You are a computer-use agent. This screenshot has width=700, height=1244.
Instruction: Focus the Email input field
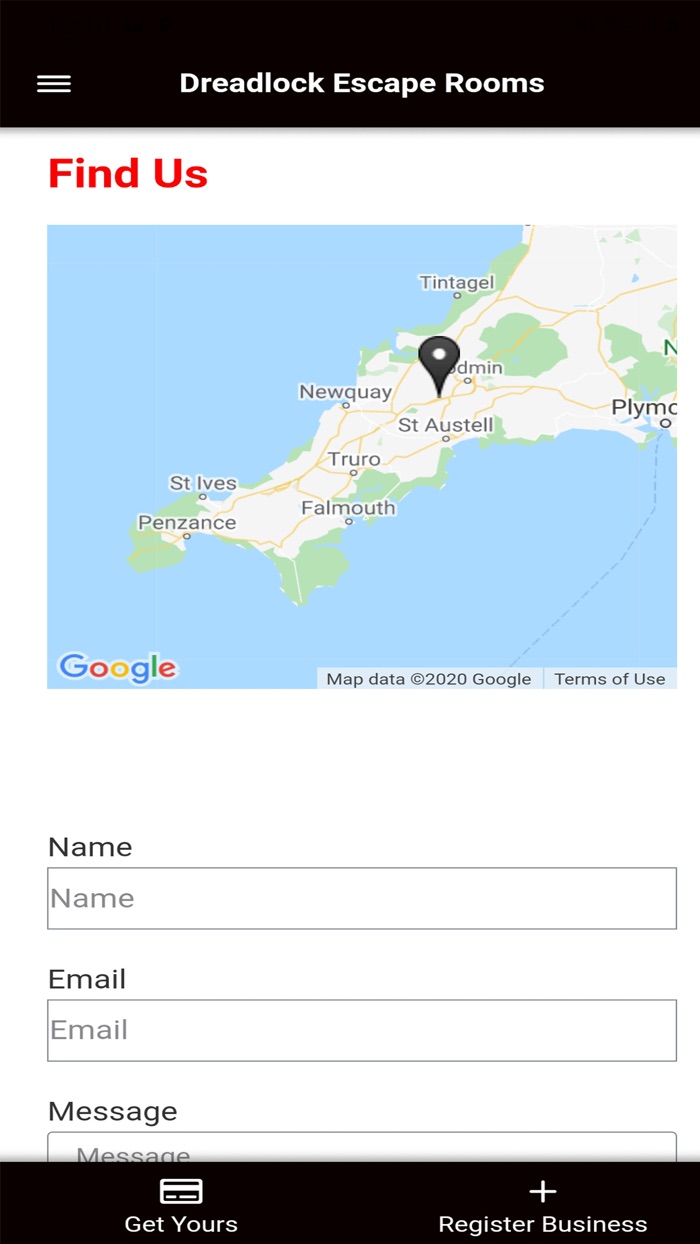(x=362, y=1030)
